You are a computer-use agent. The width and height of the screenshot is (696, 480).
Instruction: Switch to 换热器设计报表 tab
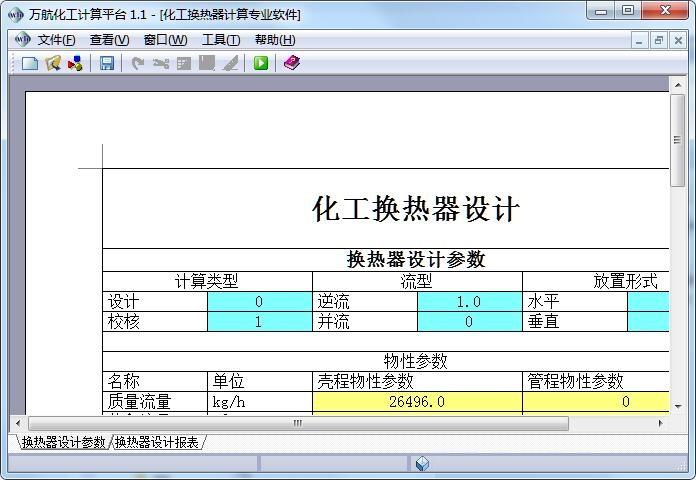point(157,442)
